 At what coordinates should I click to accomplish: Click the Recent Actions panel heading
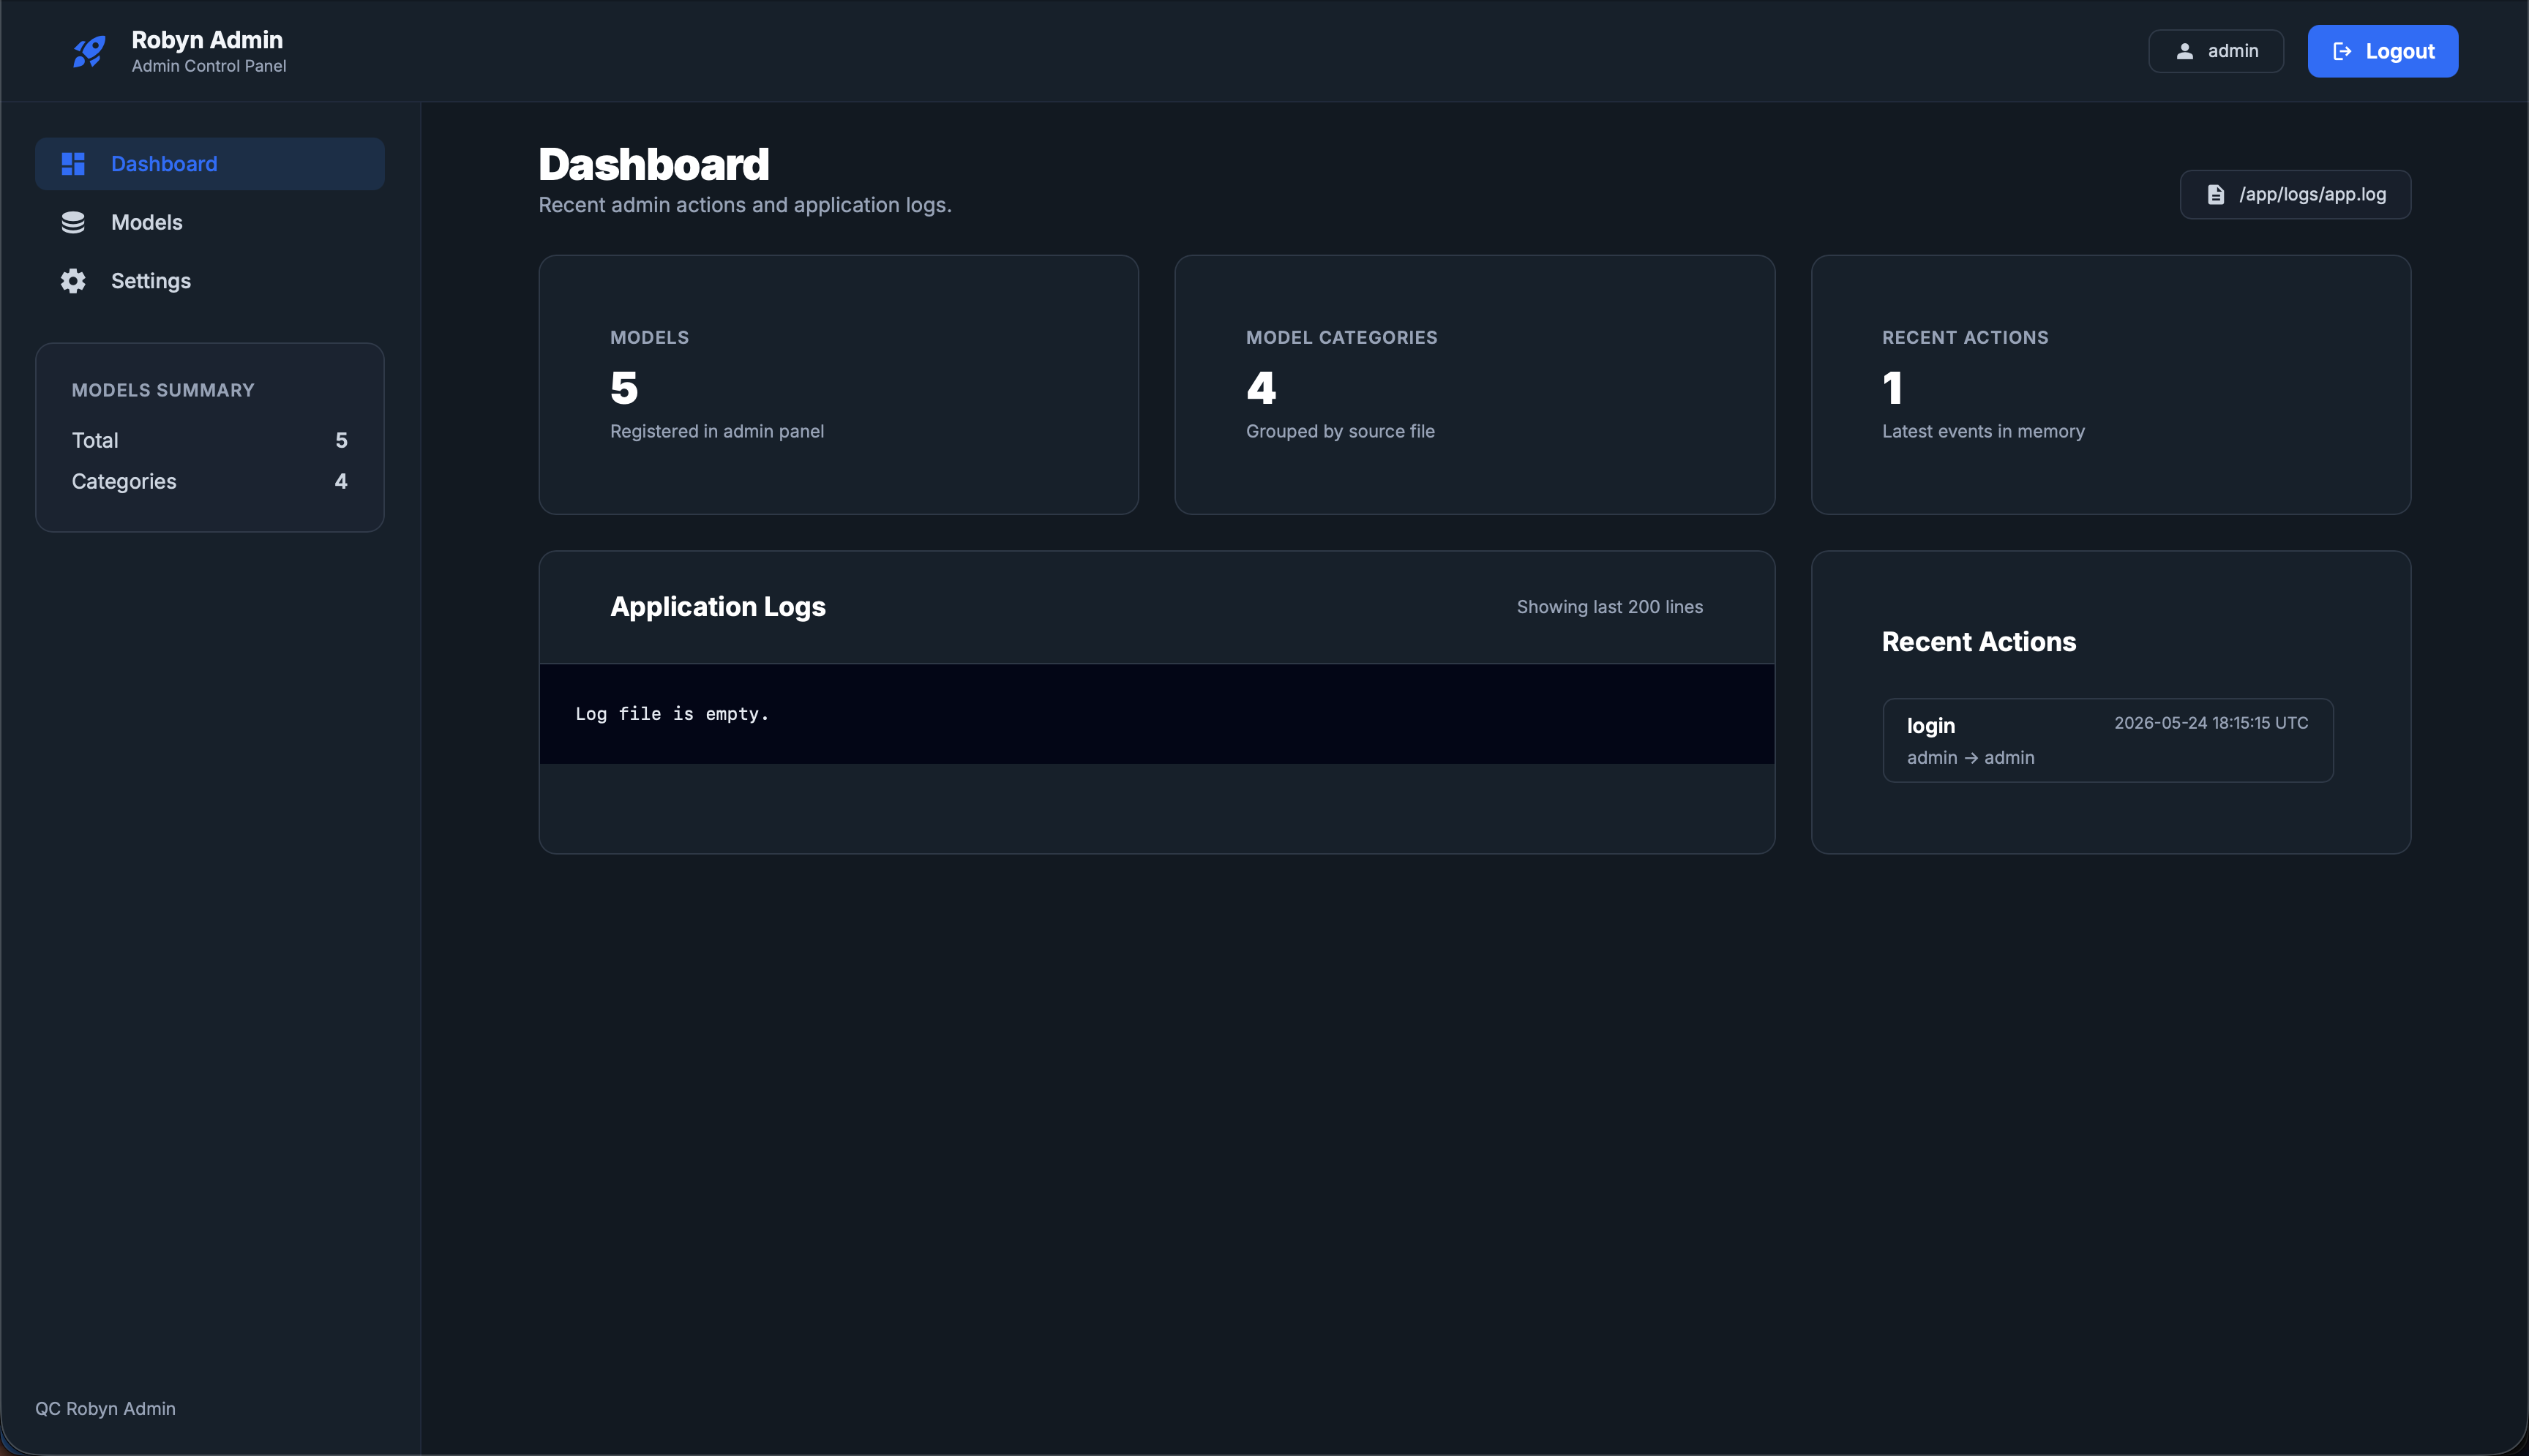[1979, 642]
